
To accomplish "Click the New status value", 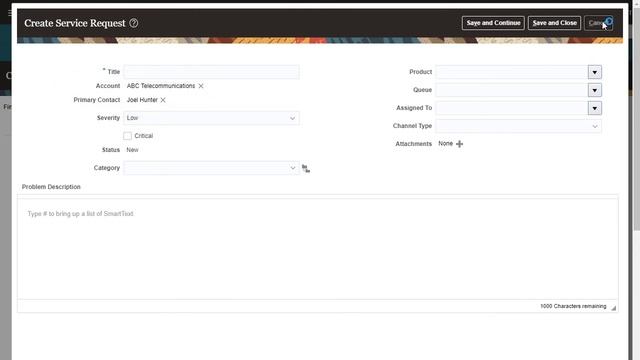I will point(132,150).
